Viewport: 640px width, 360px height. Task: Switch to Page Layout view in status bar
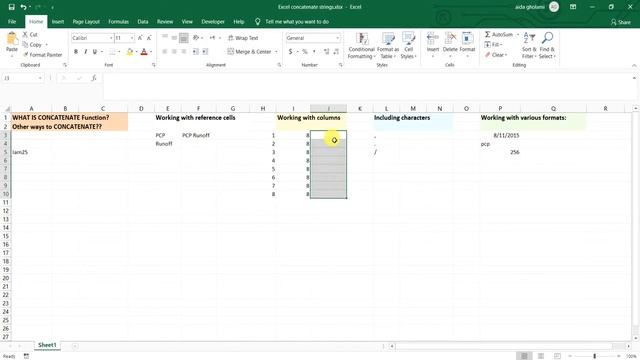[x=541, y=356]
